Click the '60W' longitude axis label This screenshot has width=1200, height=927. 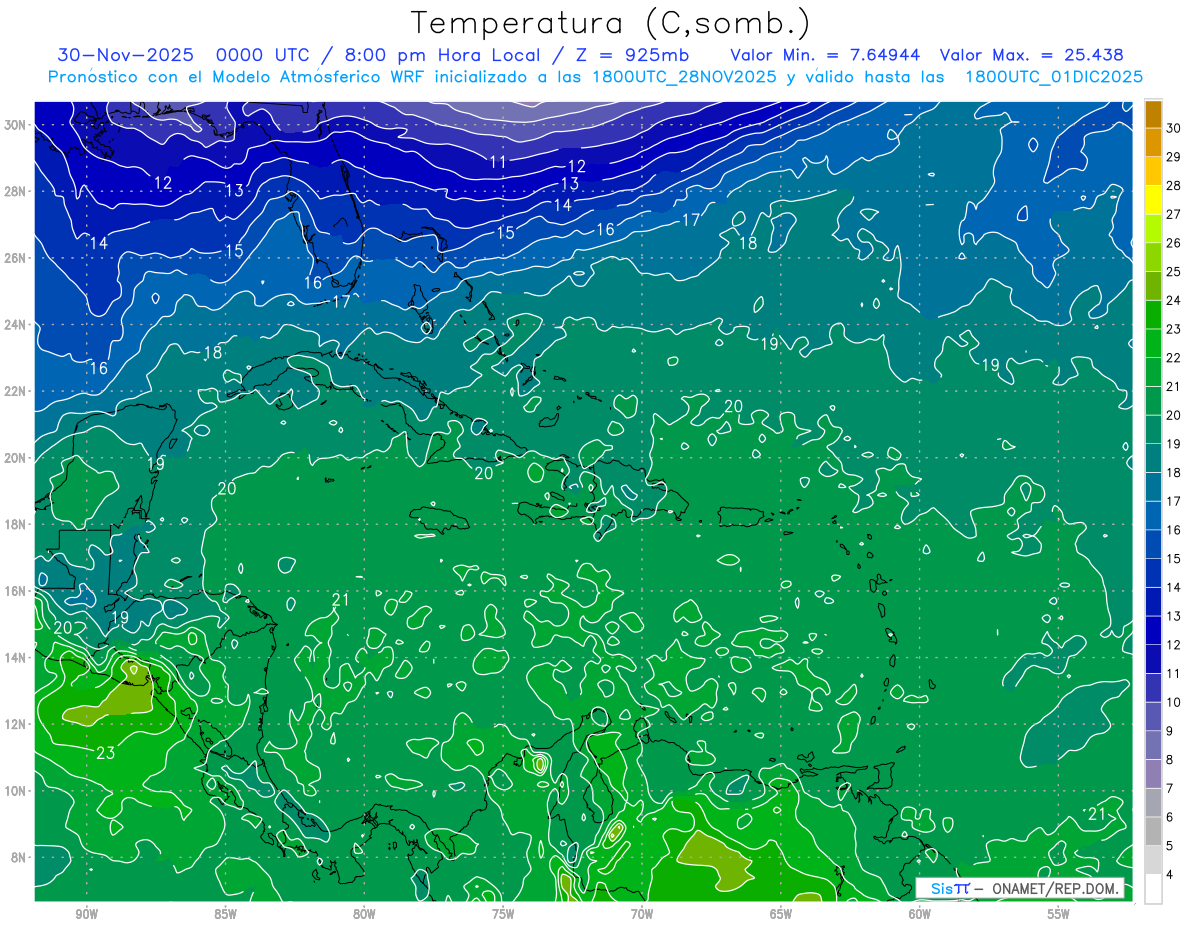(920, 914)
